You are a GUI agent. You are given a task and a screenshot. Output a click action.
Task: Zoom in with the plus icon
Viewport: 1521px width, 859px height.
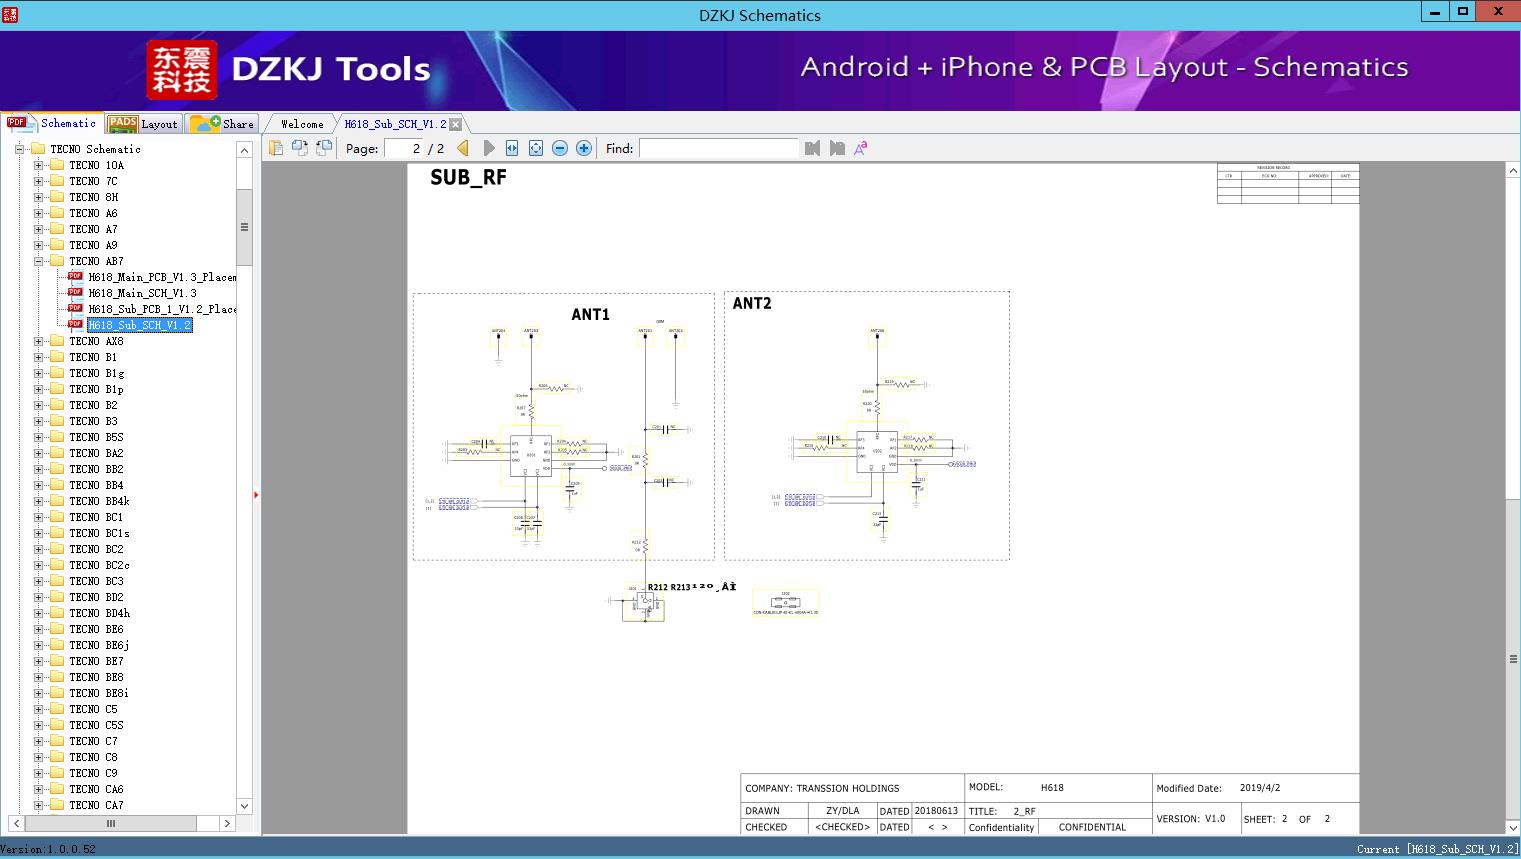pos(584,148)
